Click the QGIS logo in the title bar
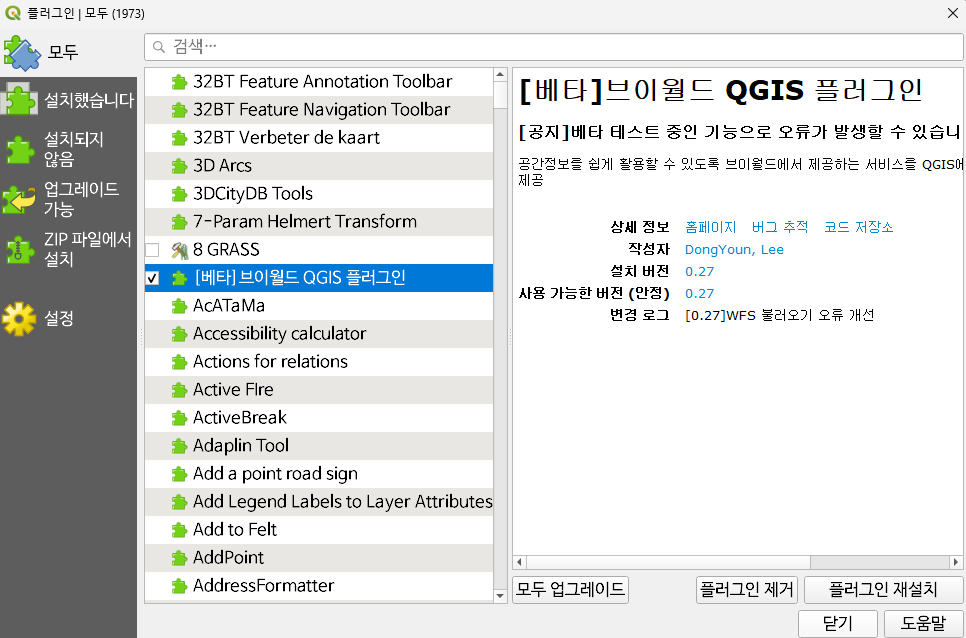This screenshot has width=966, height=638. pos(12,12)
